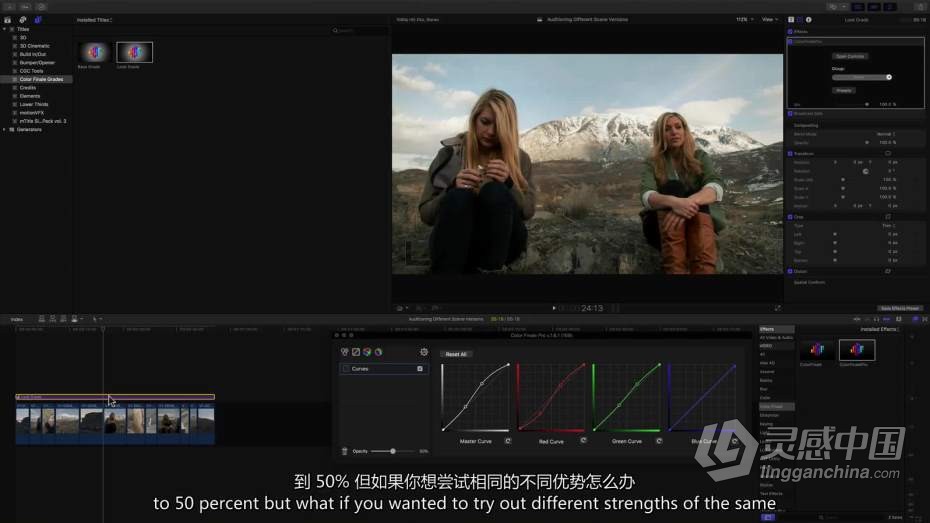
Task: Show the Distort on-screen controls icon
Action: pyautogui.click(x=888, y=271)
